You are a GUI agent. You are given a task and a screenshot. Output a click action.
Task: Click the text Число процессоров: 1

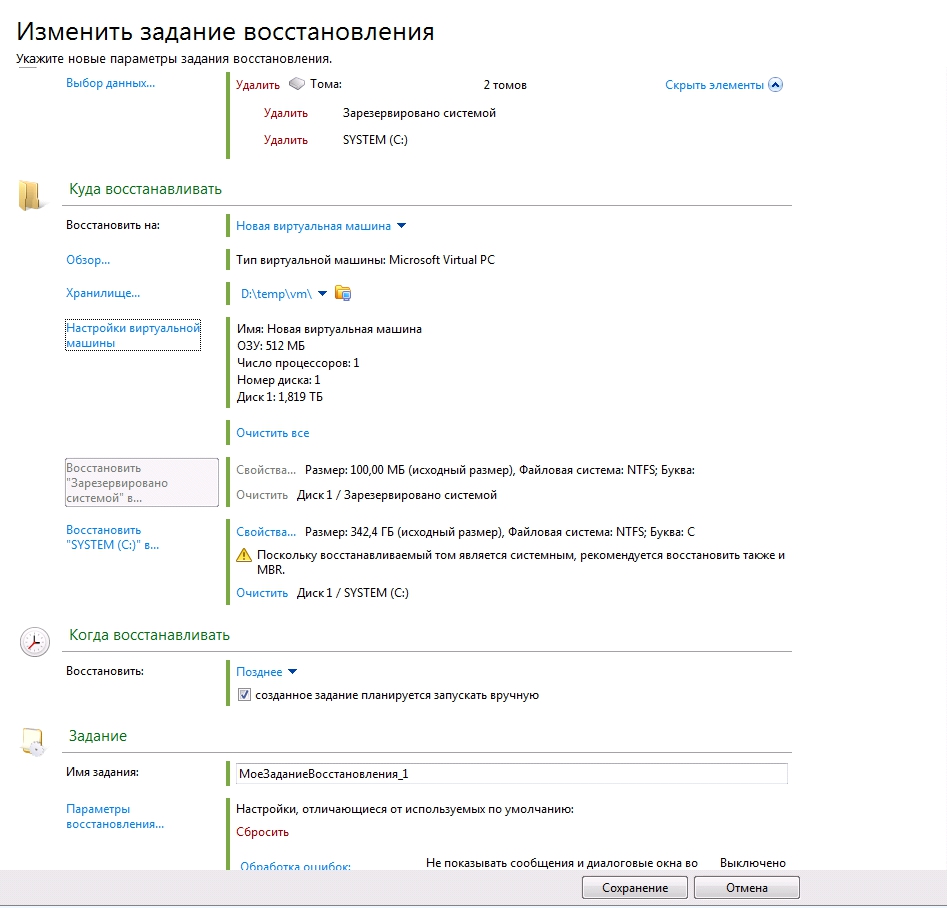click(298, 363)
